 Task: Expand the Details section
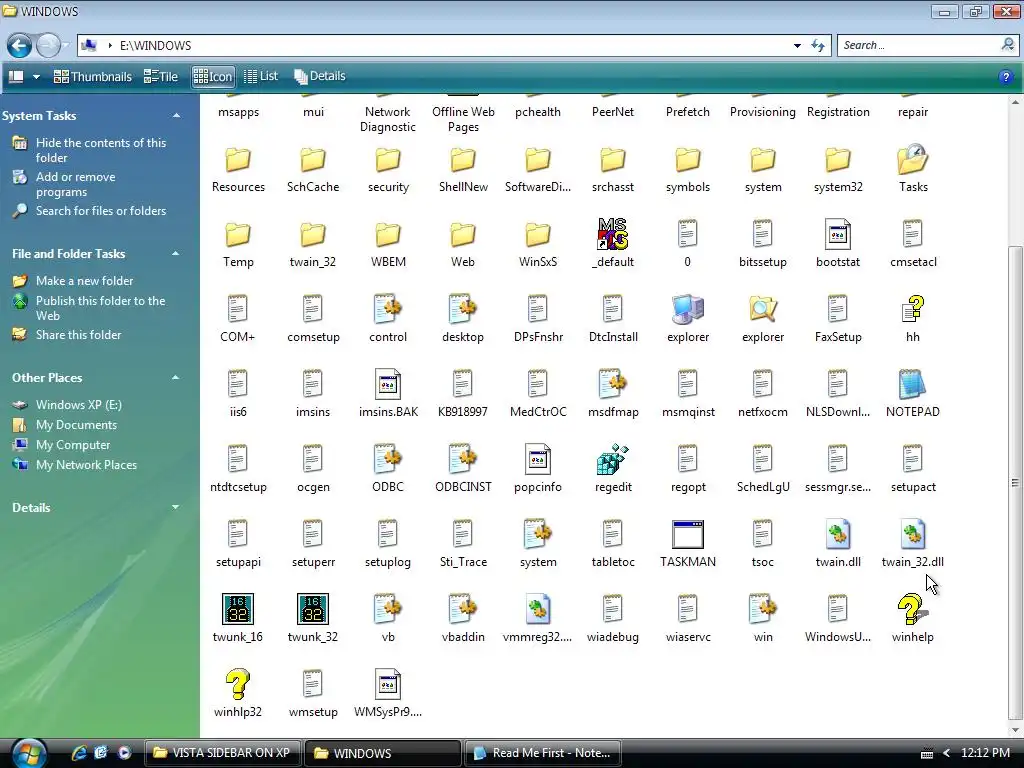point(176,507)
